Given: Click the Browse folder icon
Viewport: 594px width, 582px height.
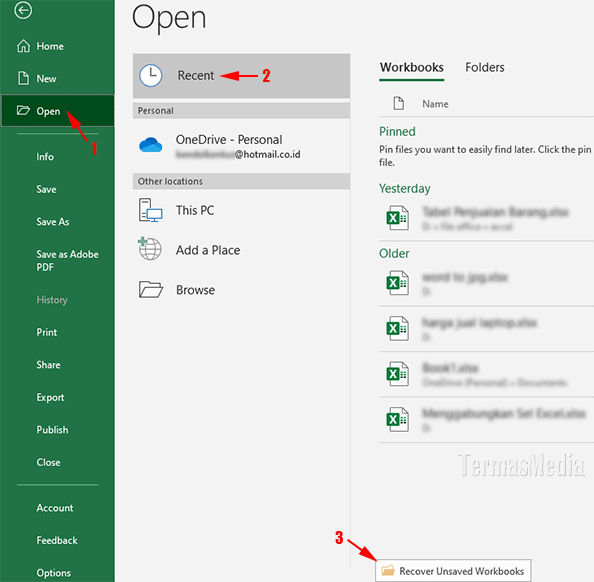Looking at the screenshot, I should (151, 290).
